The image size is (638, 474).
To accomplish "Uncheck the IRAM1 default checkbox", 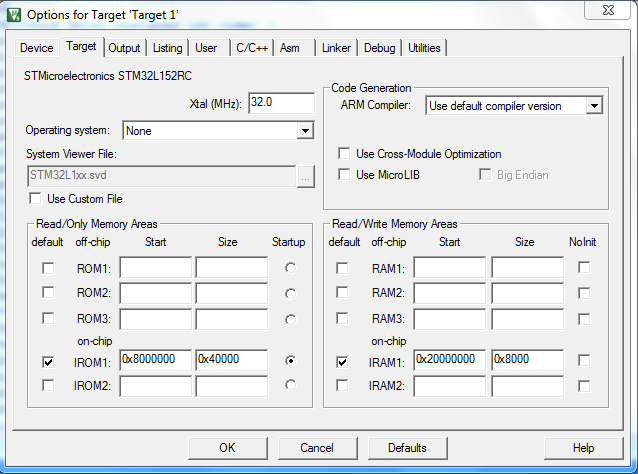I will click(342, 362).
